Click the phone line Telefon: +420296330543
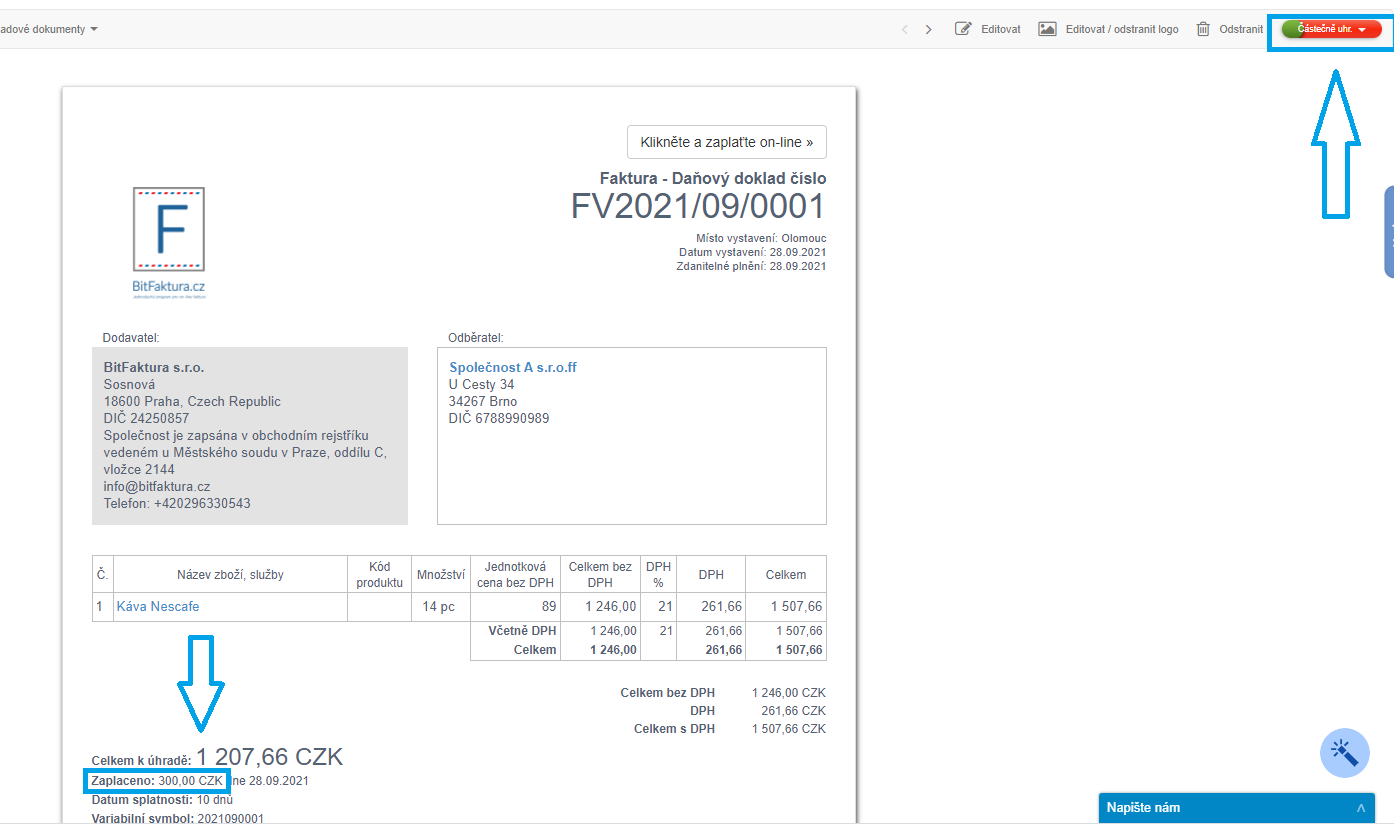This screenshot has height=829, width=1394. pyautogui.click(x=177, y=503)
